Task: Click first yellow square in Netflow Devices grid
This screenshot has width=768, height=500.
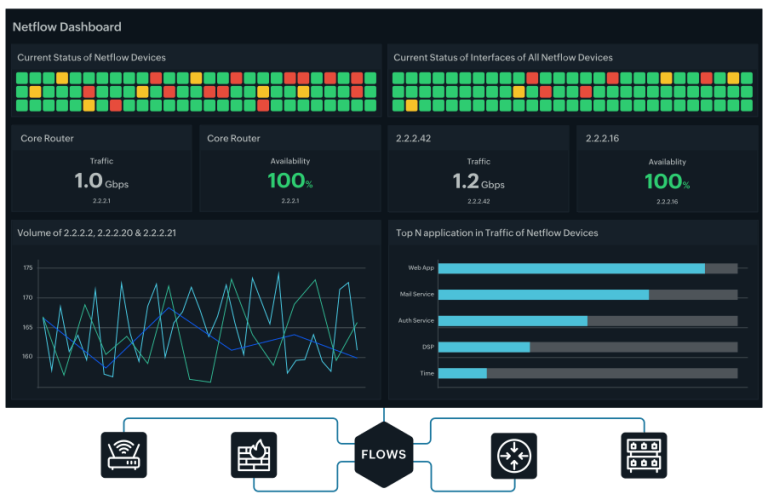Action: coord(62,78)
